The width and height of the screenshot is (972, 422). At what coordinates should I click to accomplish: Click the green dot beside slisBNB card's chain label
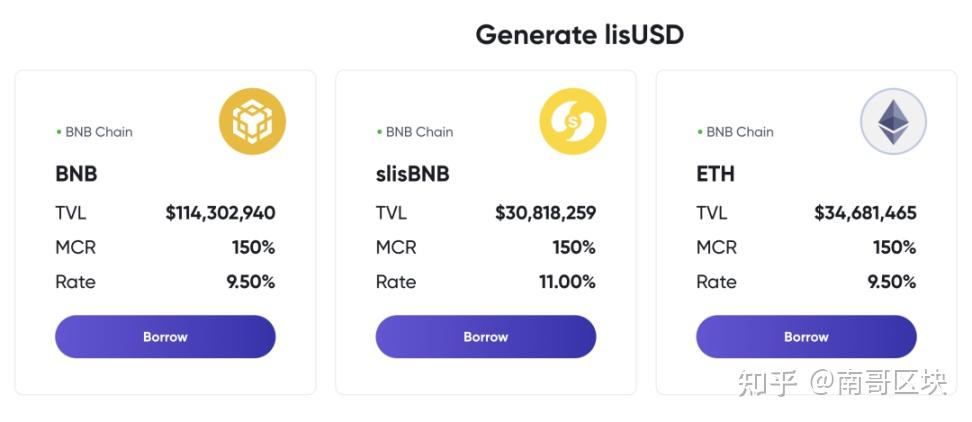[x=379, y=132]
